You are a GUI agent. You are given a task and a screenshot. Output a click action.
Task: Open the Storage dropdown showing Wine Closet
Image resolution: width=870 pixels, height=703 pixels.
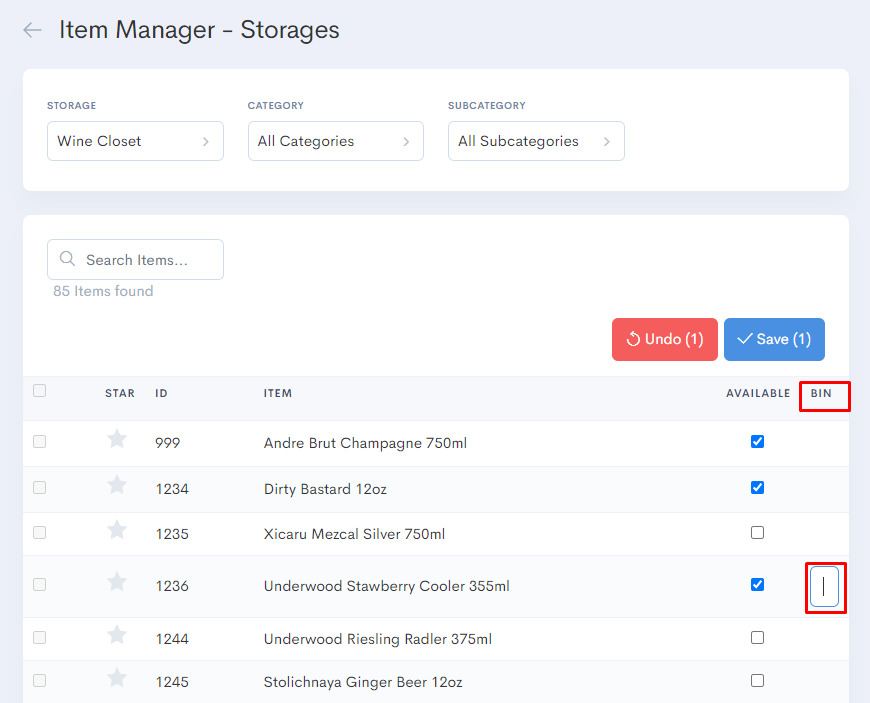[135, 141]
